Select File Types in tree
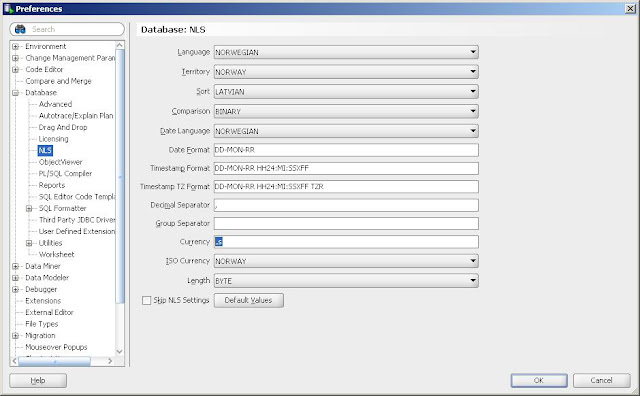This screenshot has height=396, width=640. coord(42,324)
